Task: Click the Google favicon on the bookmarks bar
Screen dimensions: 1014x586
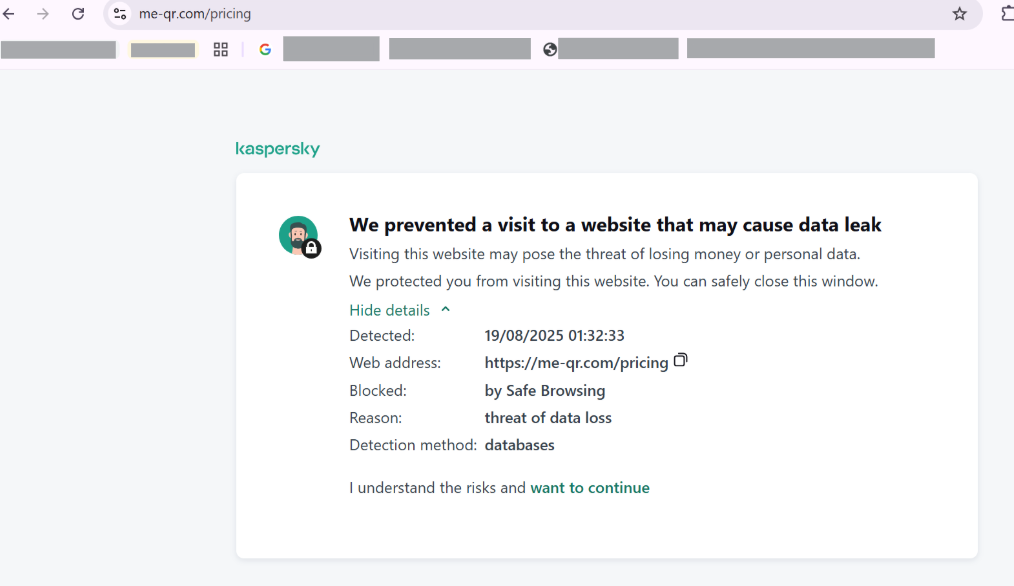Action: (265, 48)
